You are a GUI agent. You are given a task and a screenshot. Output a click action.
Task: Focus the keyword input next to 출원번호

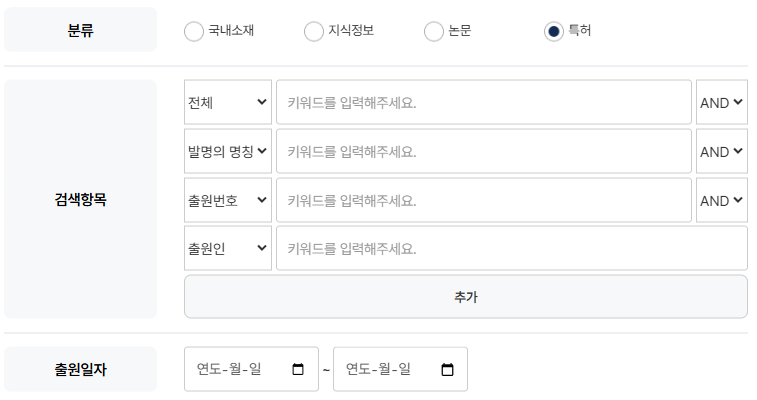click(x=484, y=200)
